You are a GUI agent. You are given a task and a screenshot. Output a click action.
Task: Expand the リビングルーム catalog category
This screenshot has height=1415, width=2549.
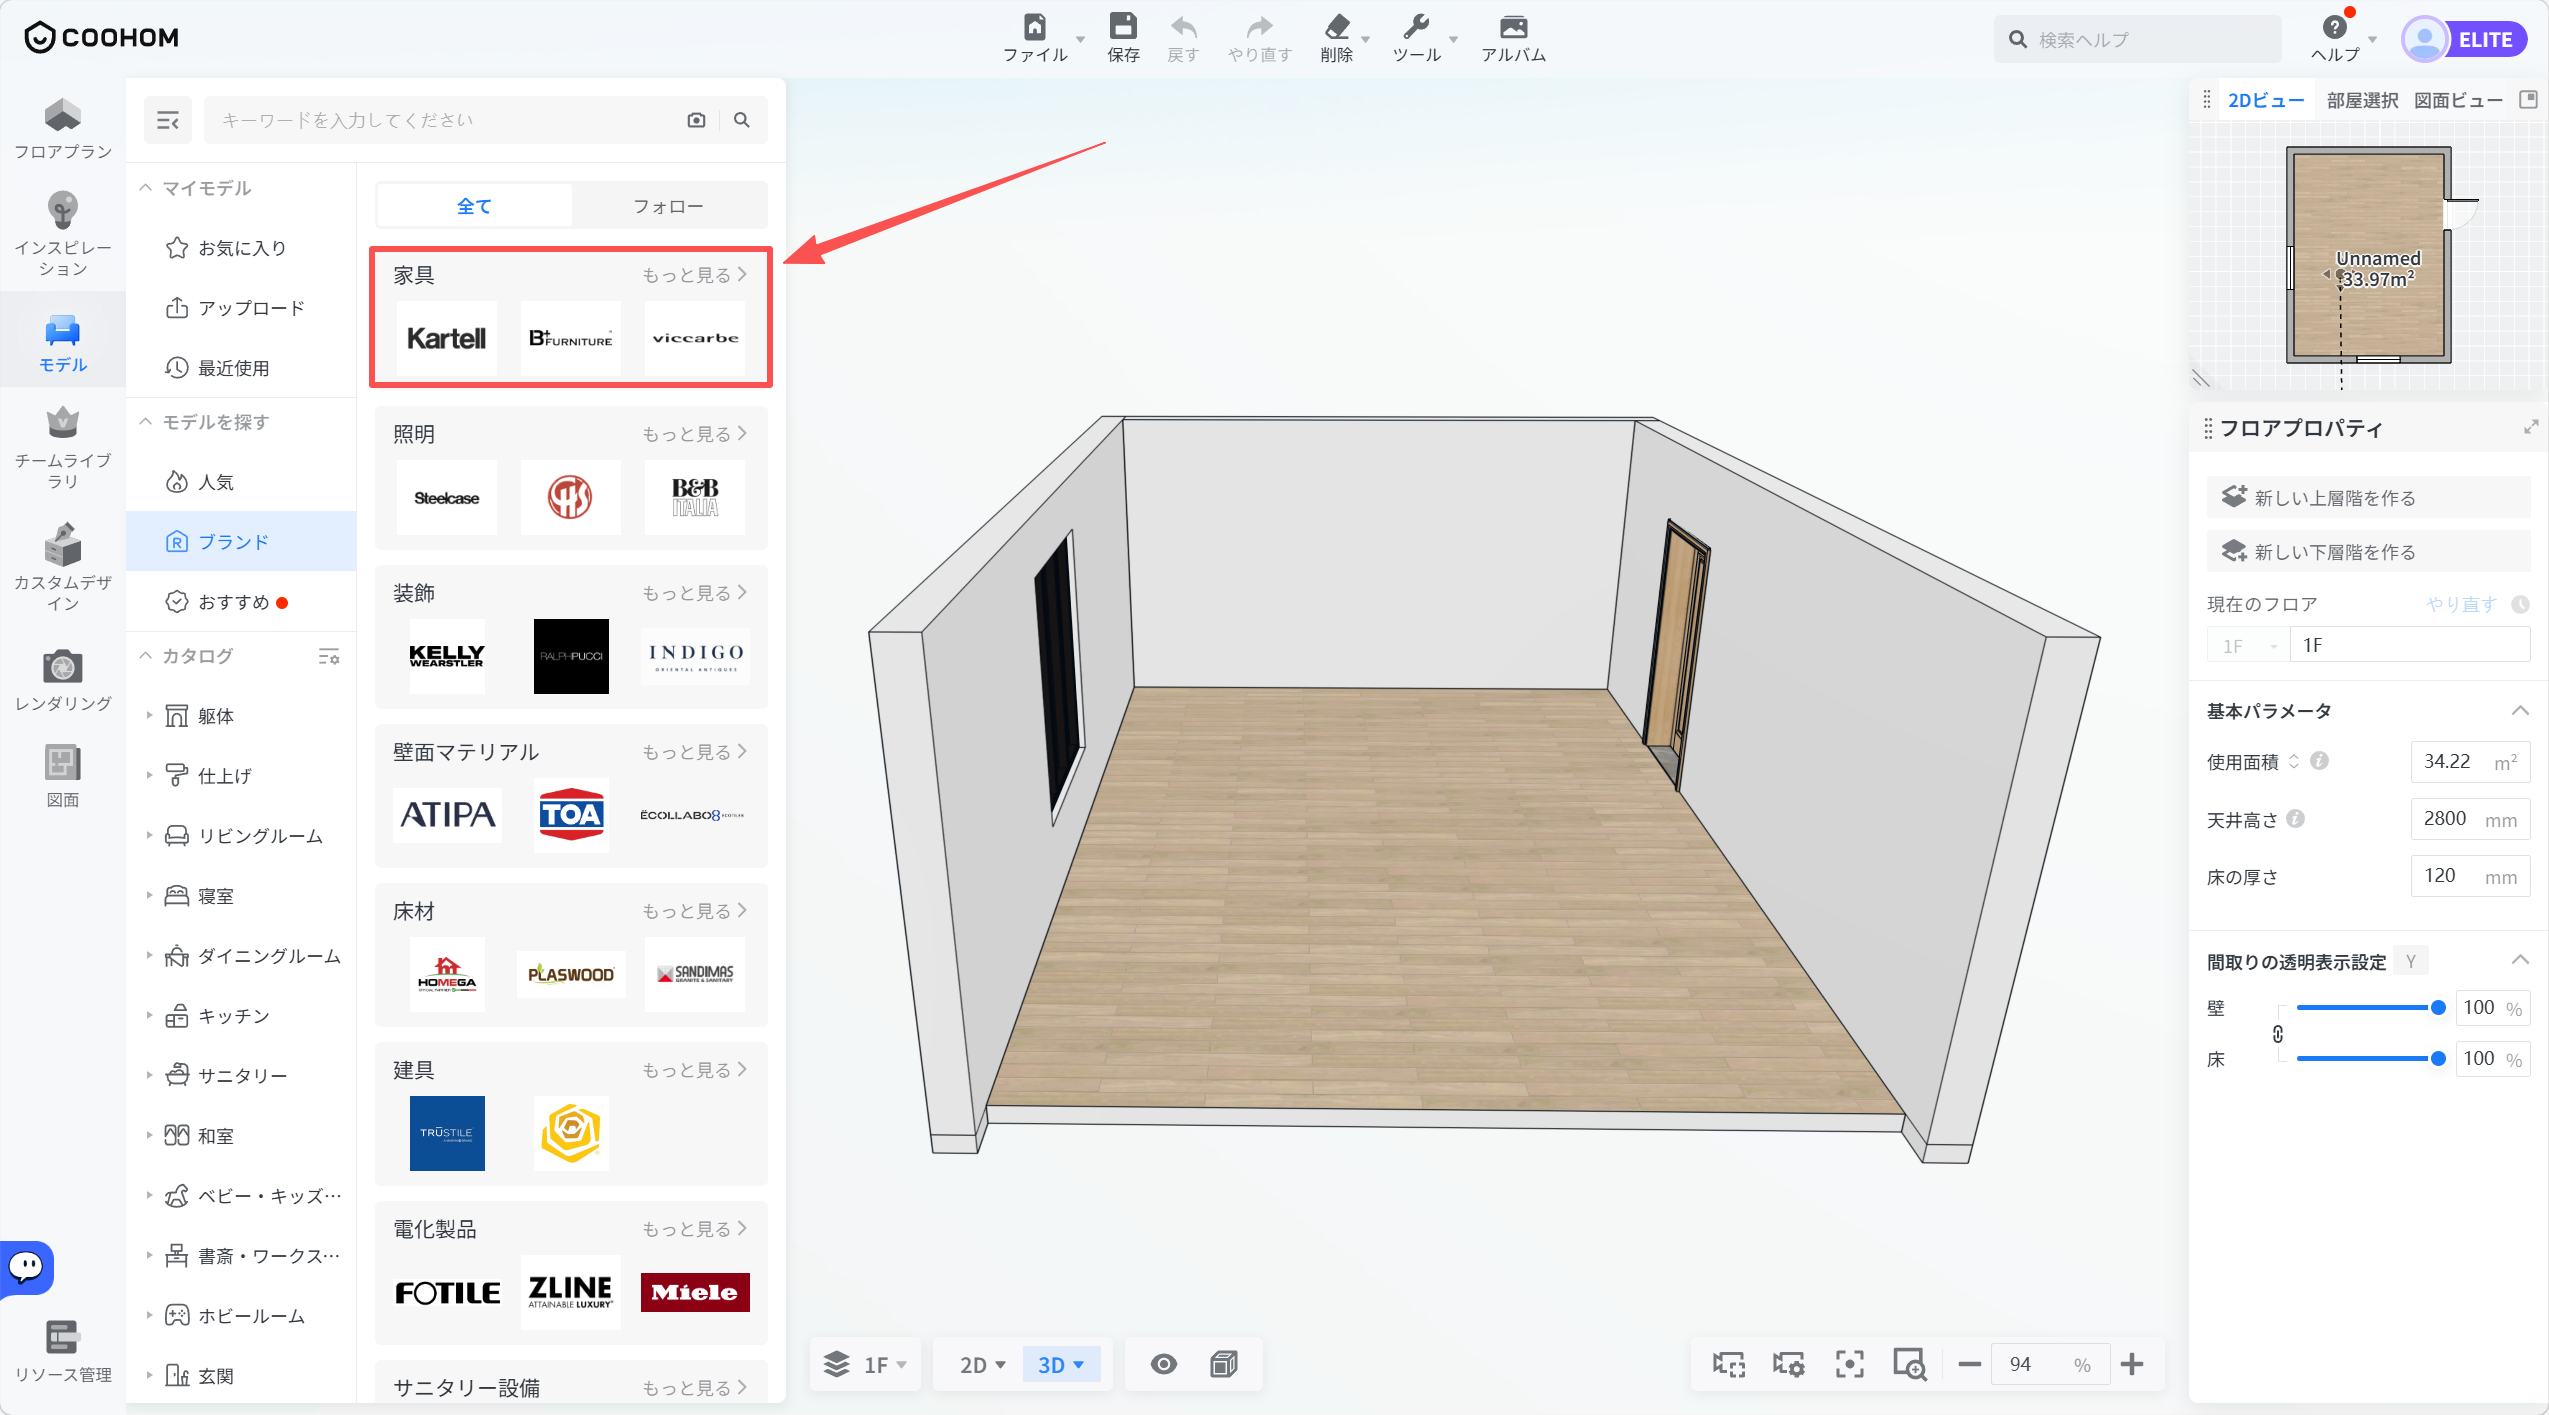coord(149,835)
